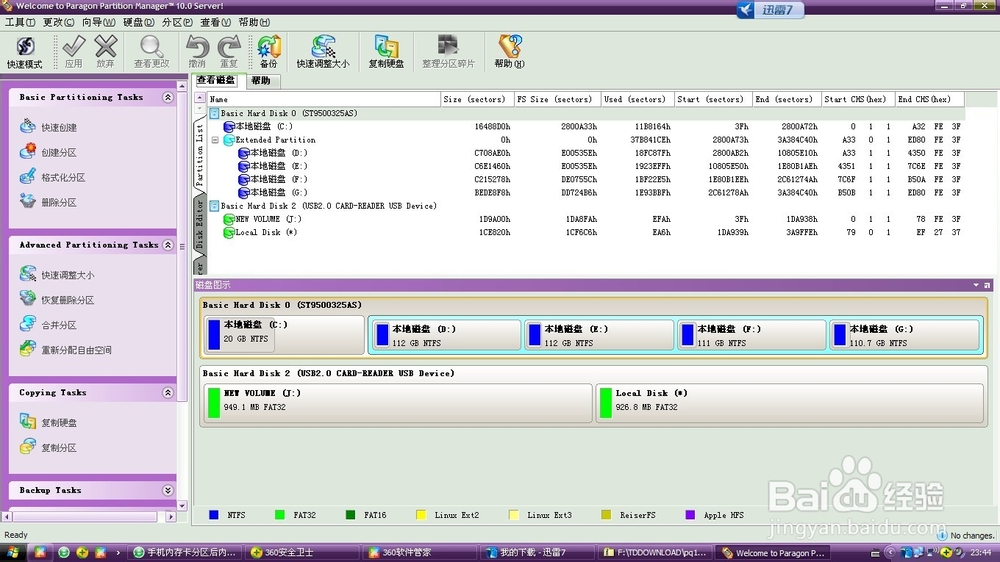Open 360安全卫士 from taskbar
Screen dimensions: 1000x562
pos(303,552)
